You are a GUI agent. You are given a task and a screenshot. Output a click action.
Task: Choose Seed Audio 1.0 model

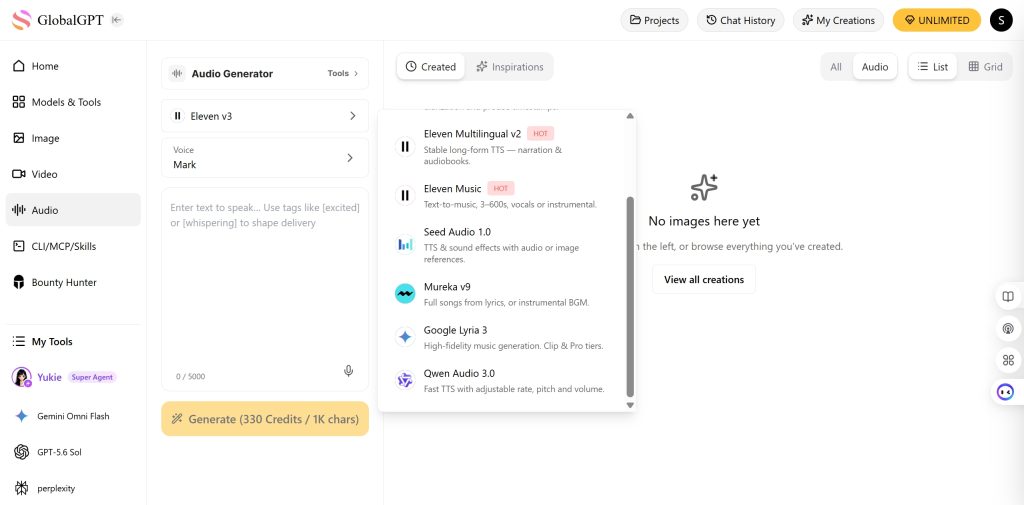502,245
